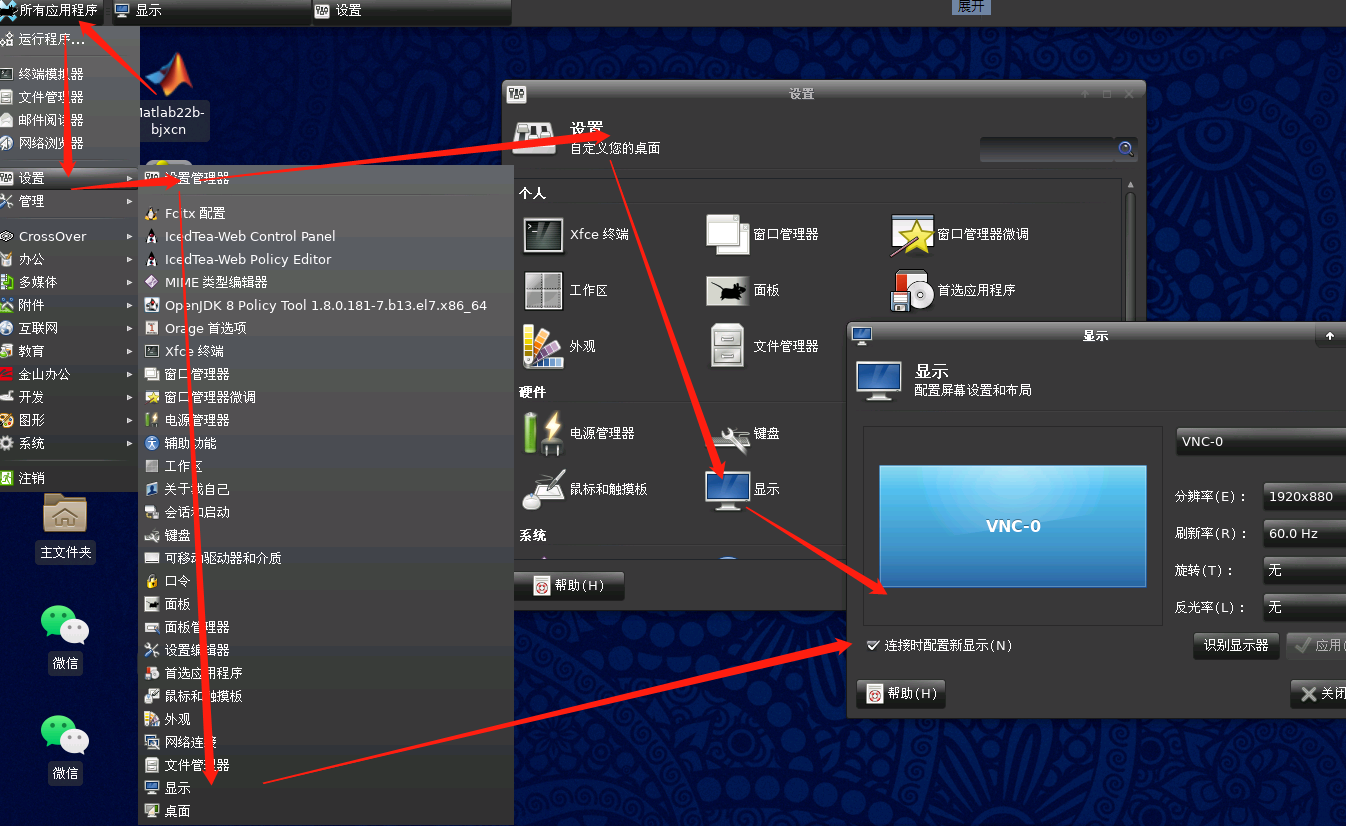The width and height of the screenshot is (1346, 826).
Task: Choose 设置管理器 in settings submenu
Action: (326, 178)
